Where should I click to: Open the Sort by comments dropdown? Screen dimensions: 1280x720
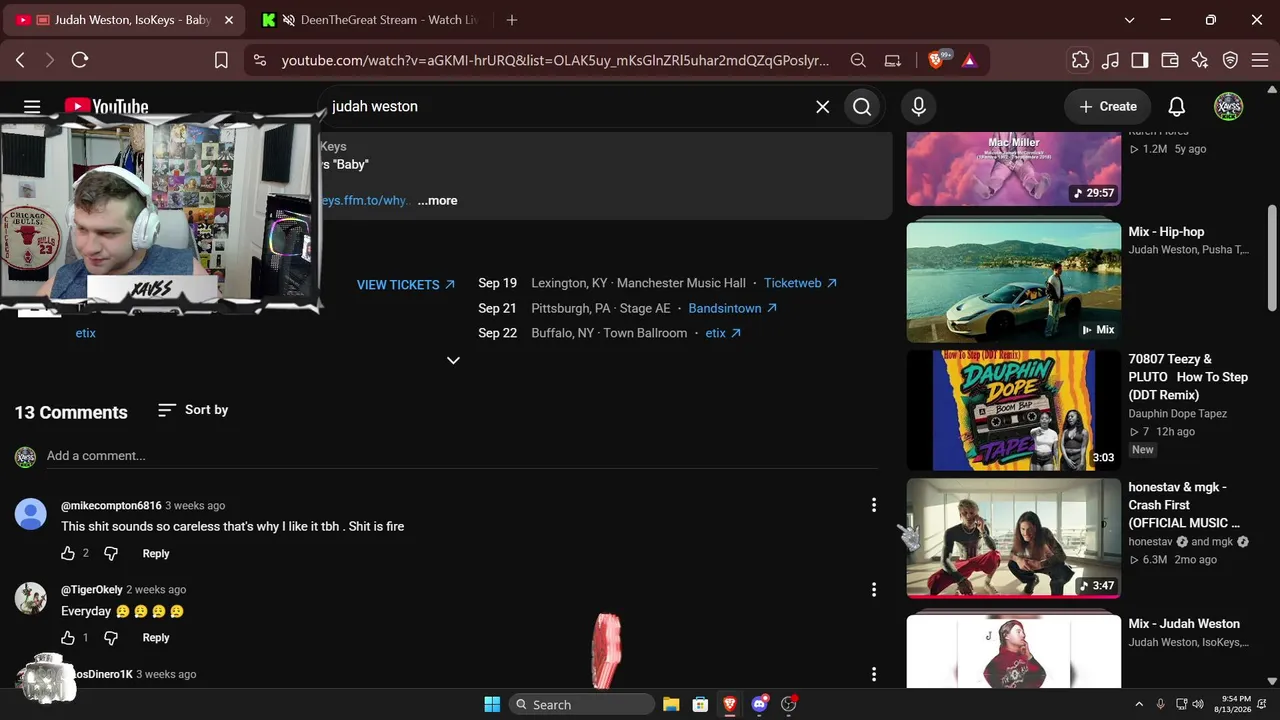point(193,410)
